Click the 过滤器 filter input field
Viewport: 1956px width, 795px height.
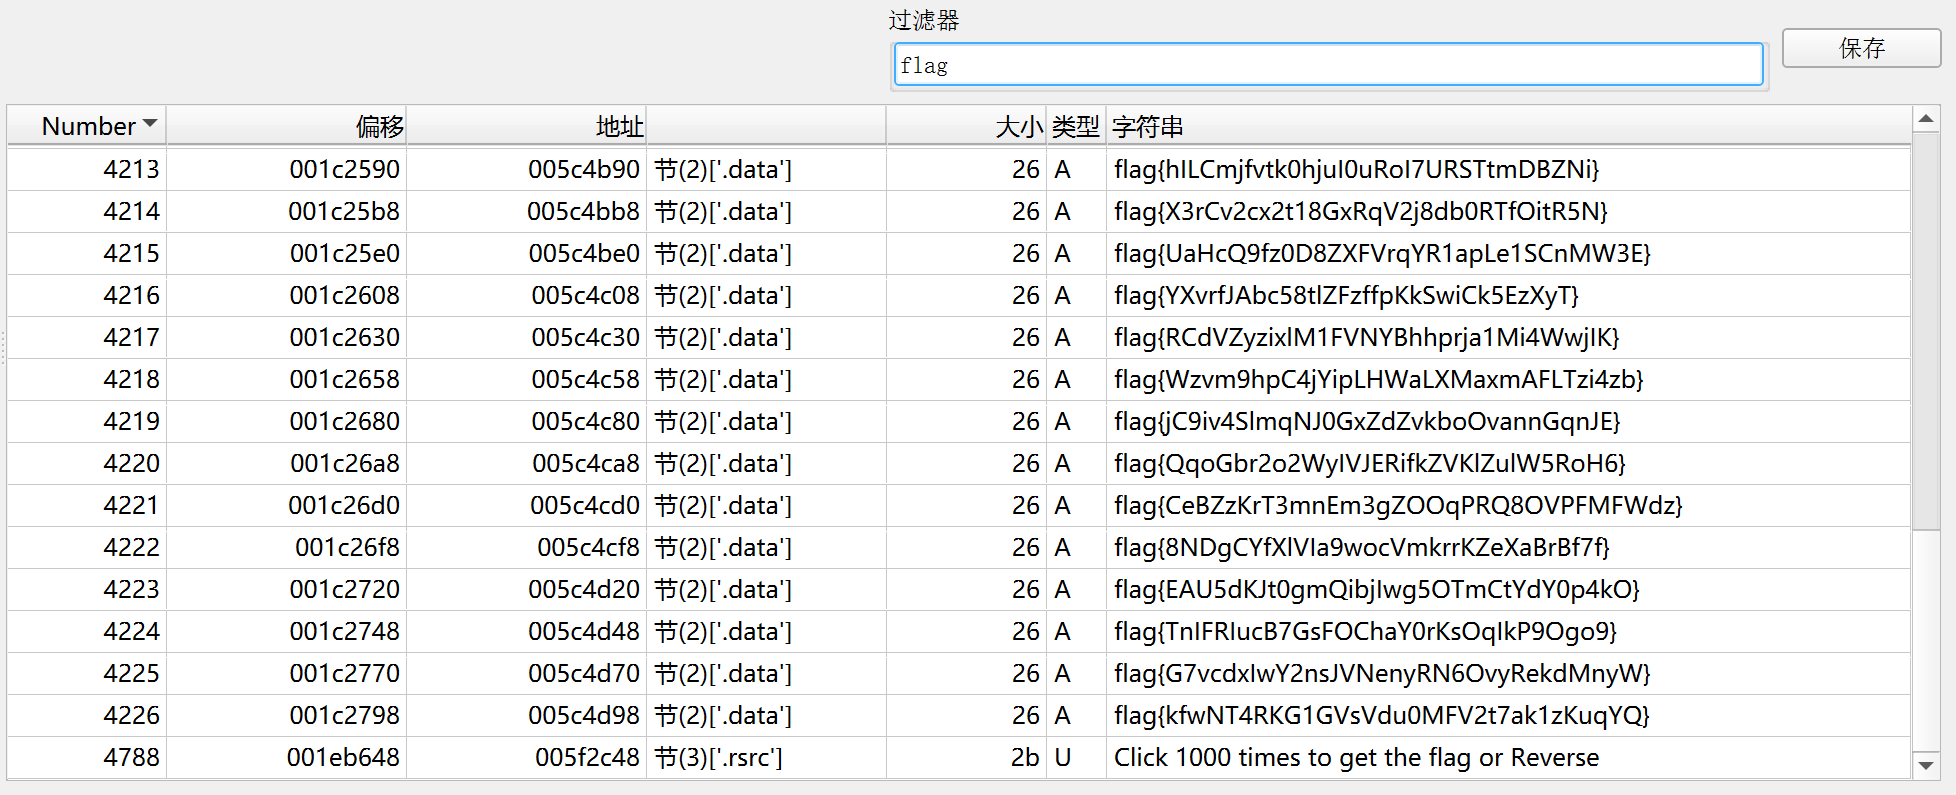point(1327,65)
